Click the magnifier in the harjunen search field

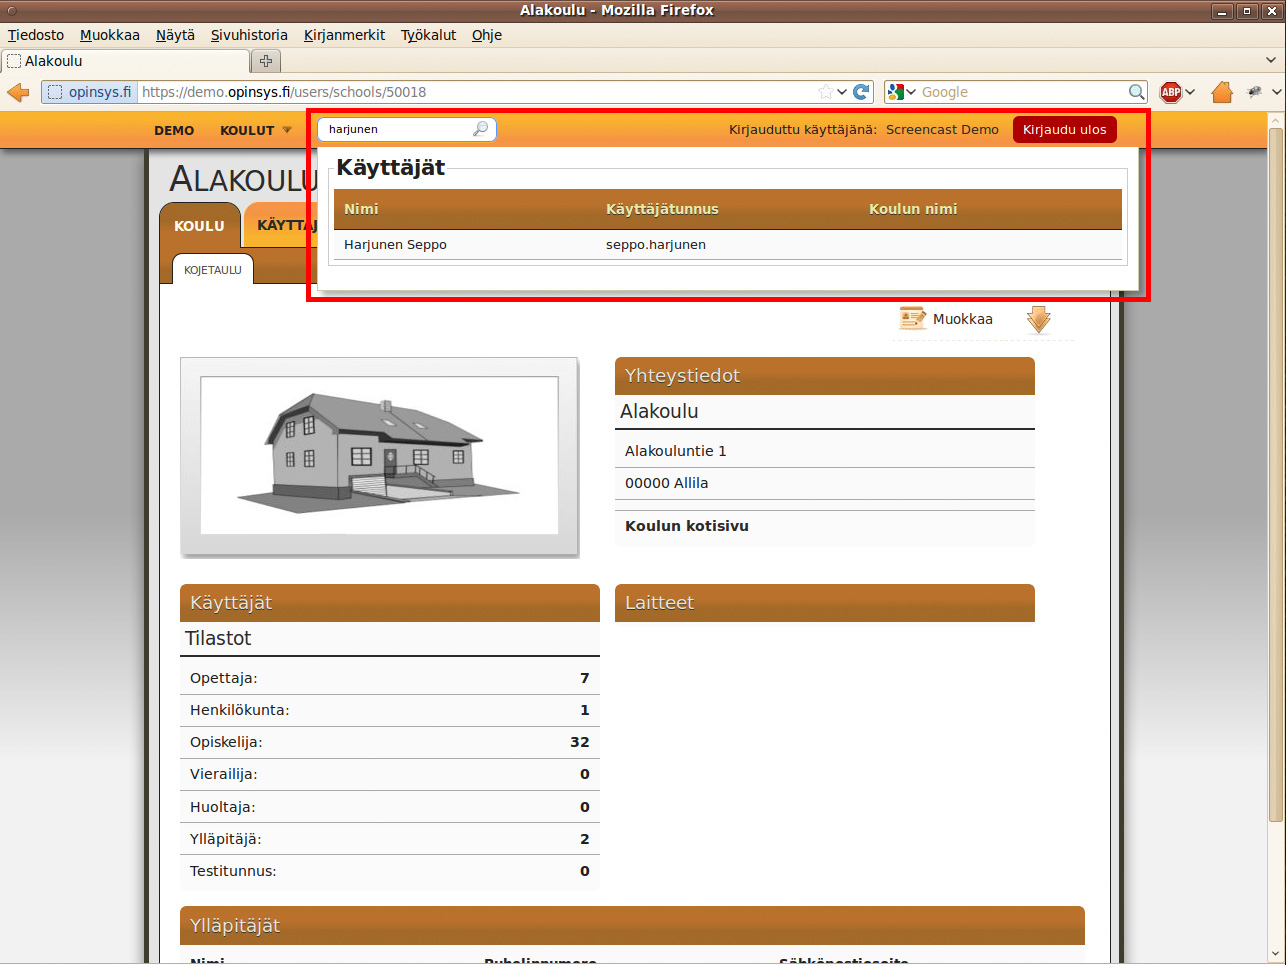pyautogui.click(x=481, y=129)
